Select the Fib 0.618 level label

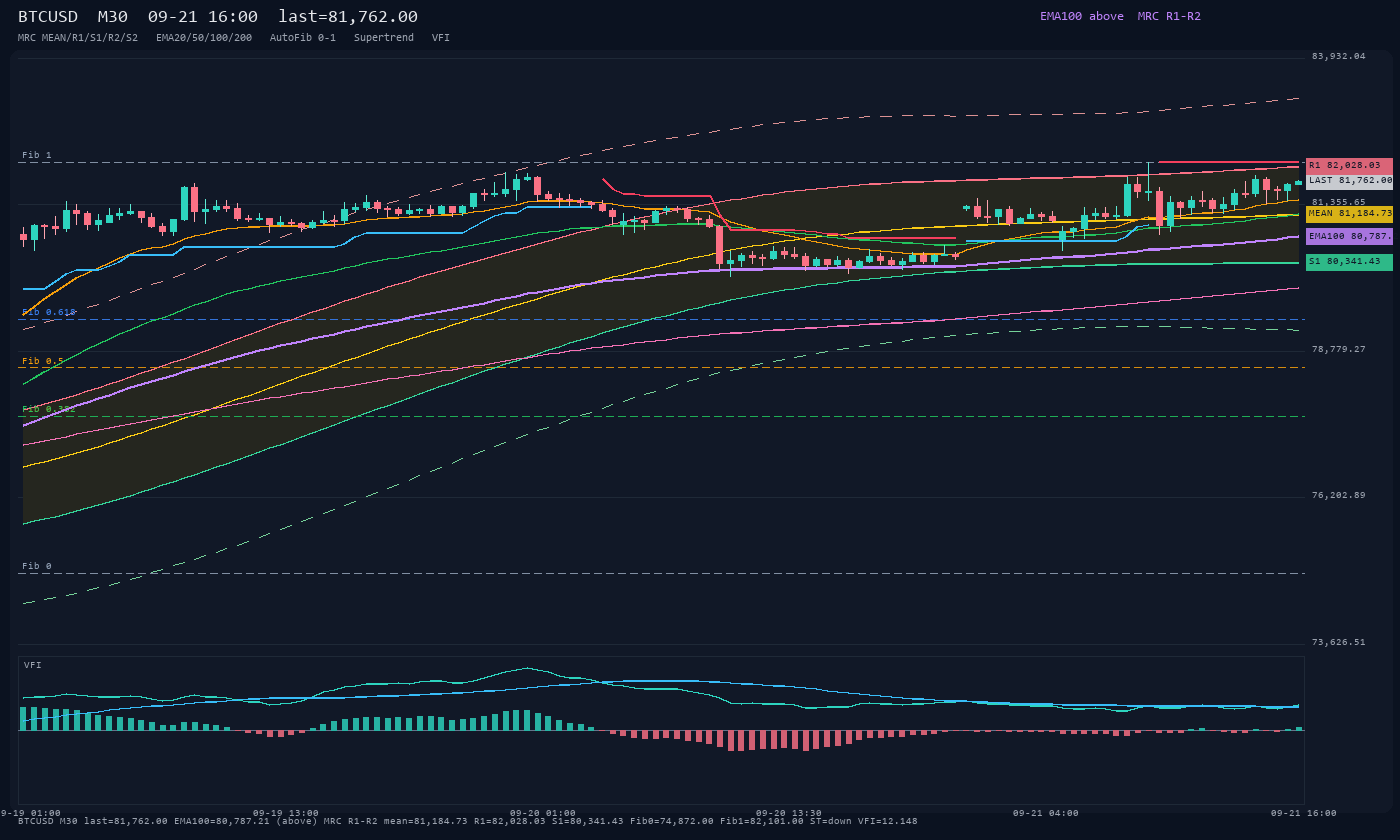pyautogui.click(x=49, y=312)
